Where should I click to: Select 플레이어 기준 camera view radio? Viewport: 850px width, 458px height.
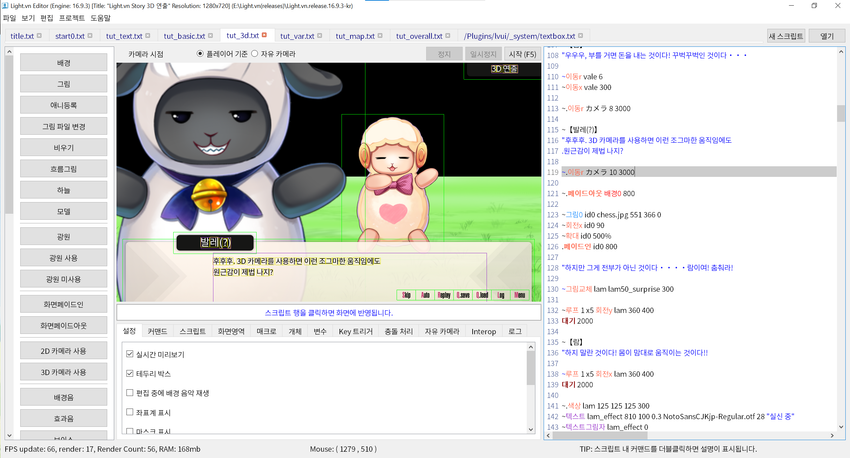[200, 54]
